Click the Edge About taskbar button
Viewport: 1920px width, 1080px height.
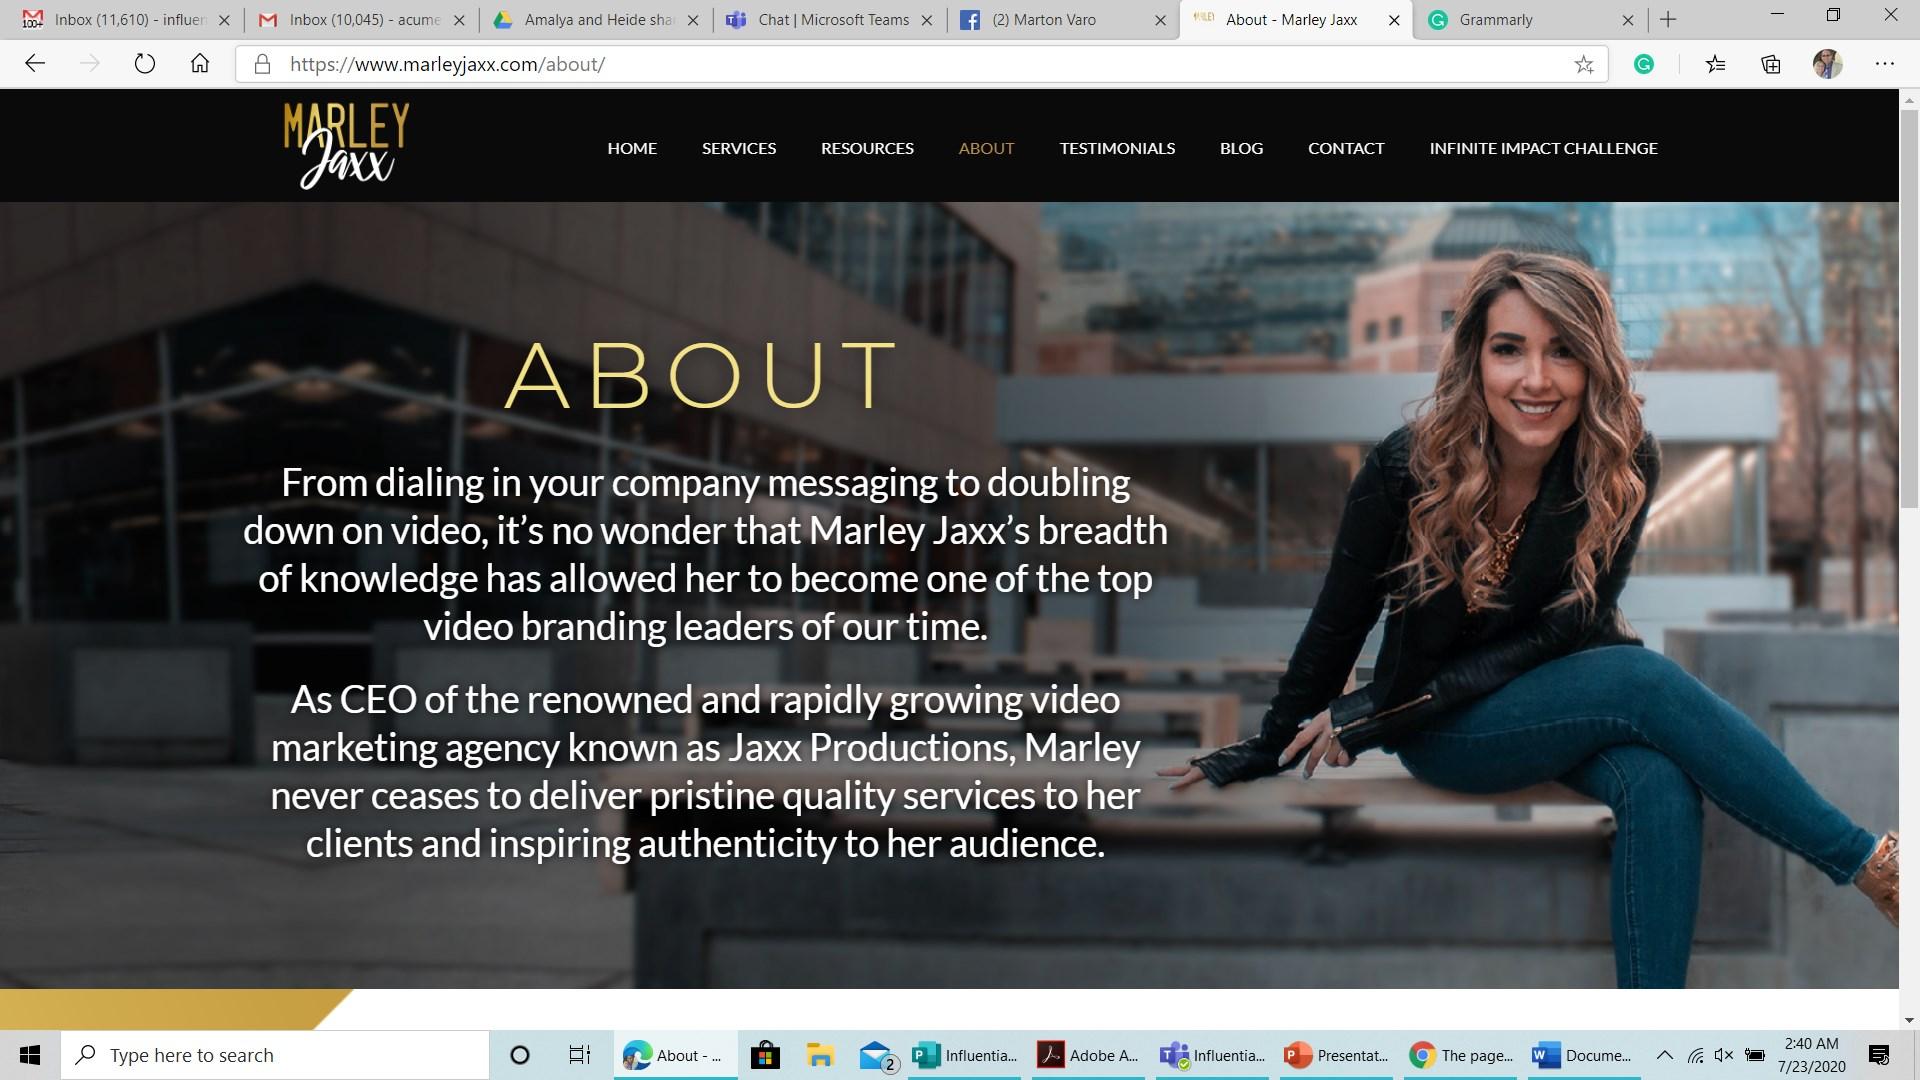[675, 1055]
